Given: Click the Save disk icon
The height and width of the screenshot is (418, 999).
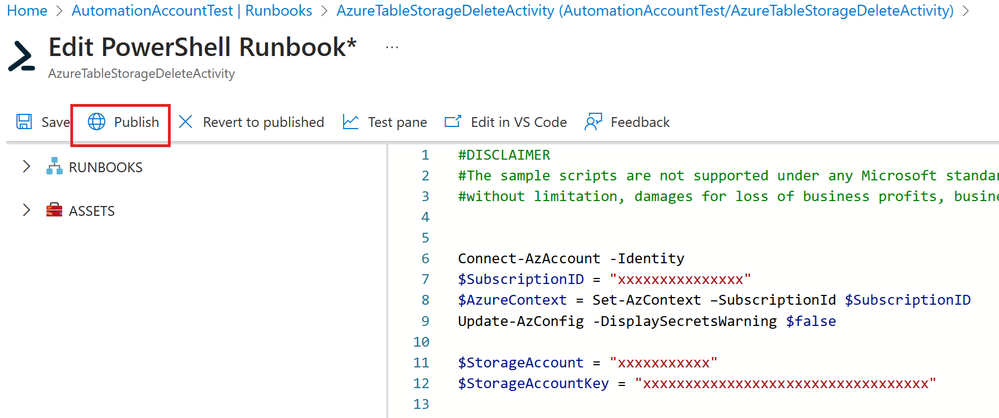Looking at the screenshot, I should (x=24, y=122).
